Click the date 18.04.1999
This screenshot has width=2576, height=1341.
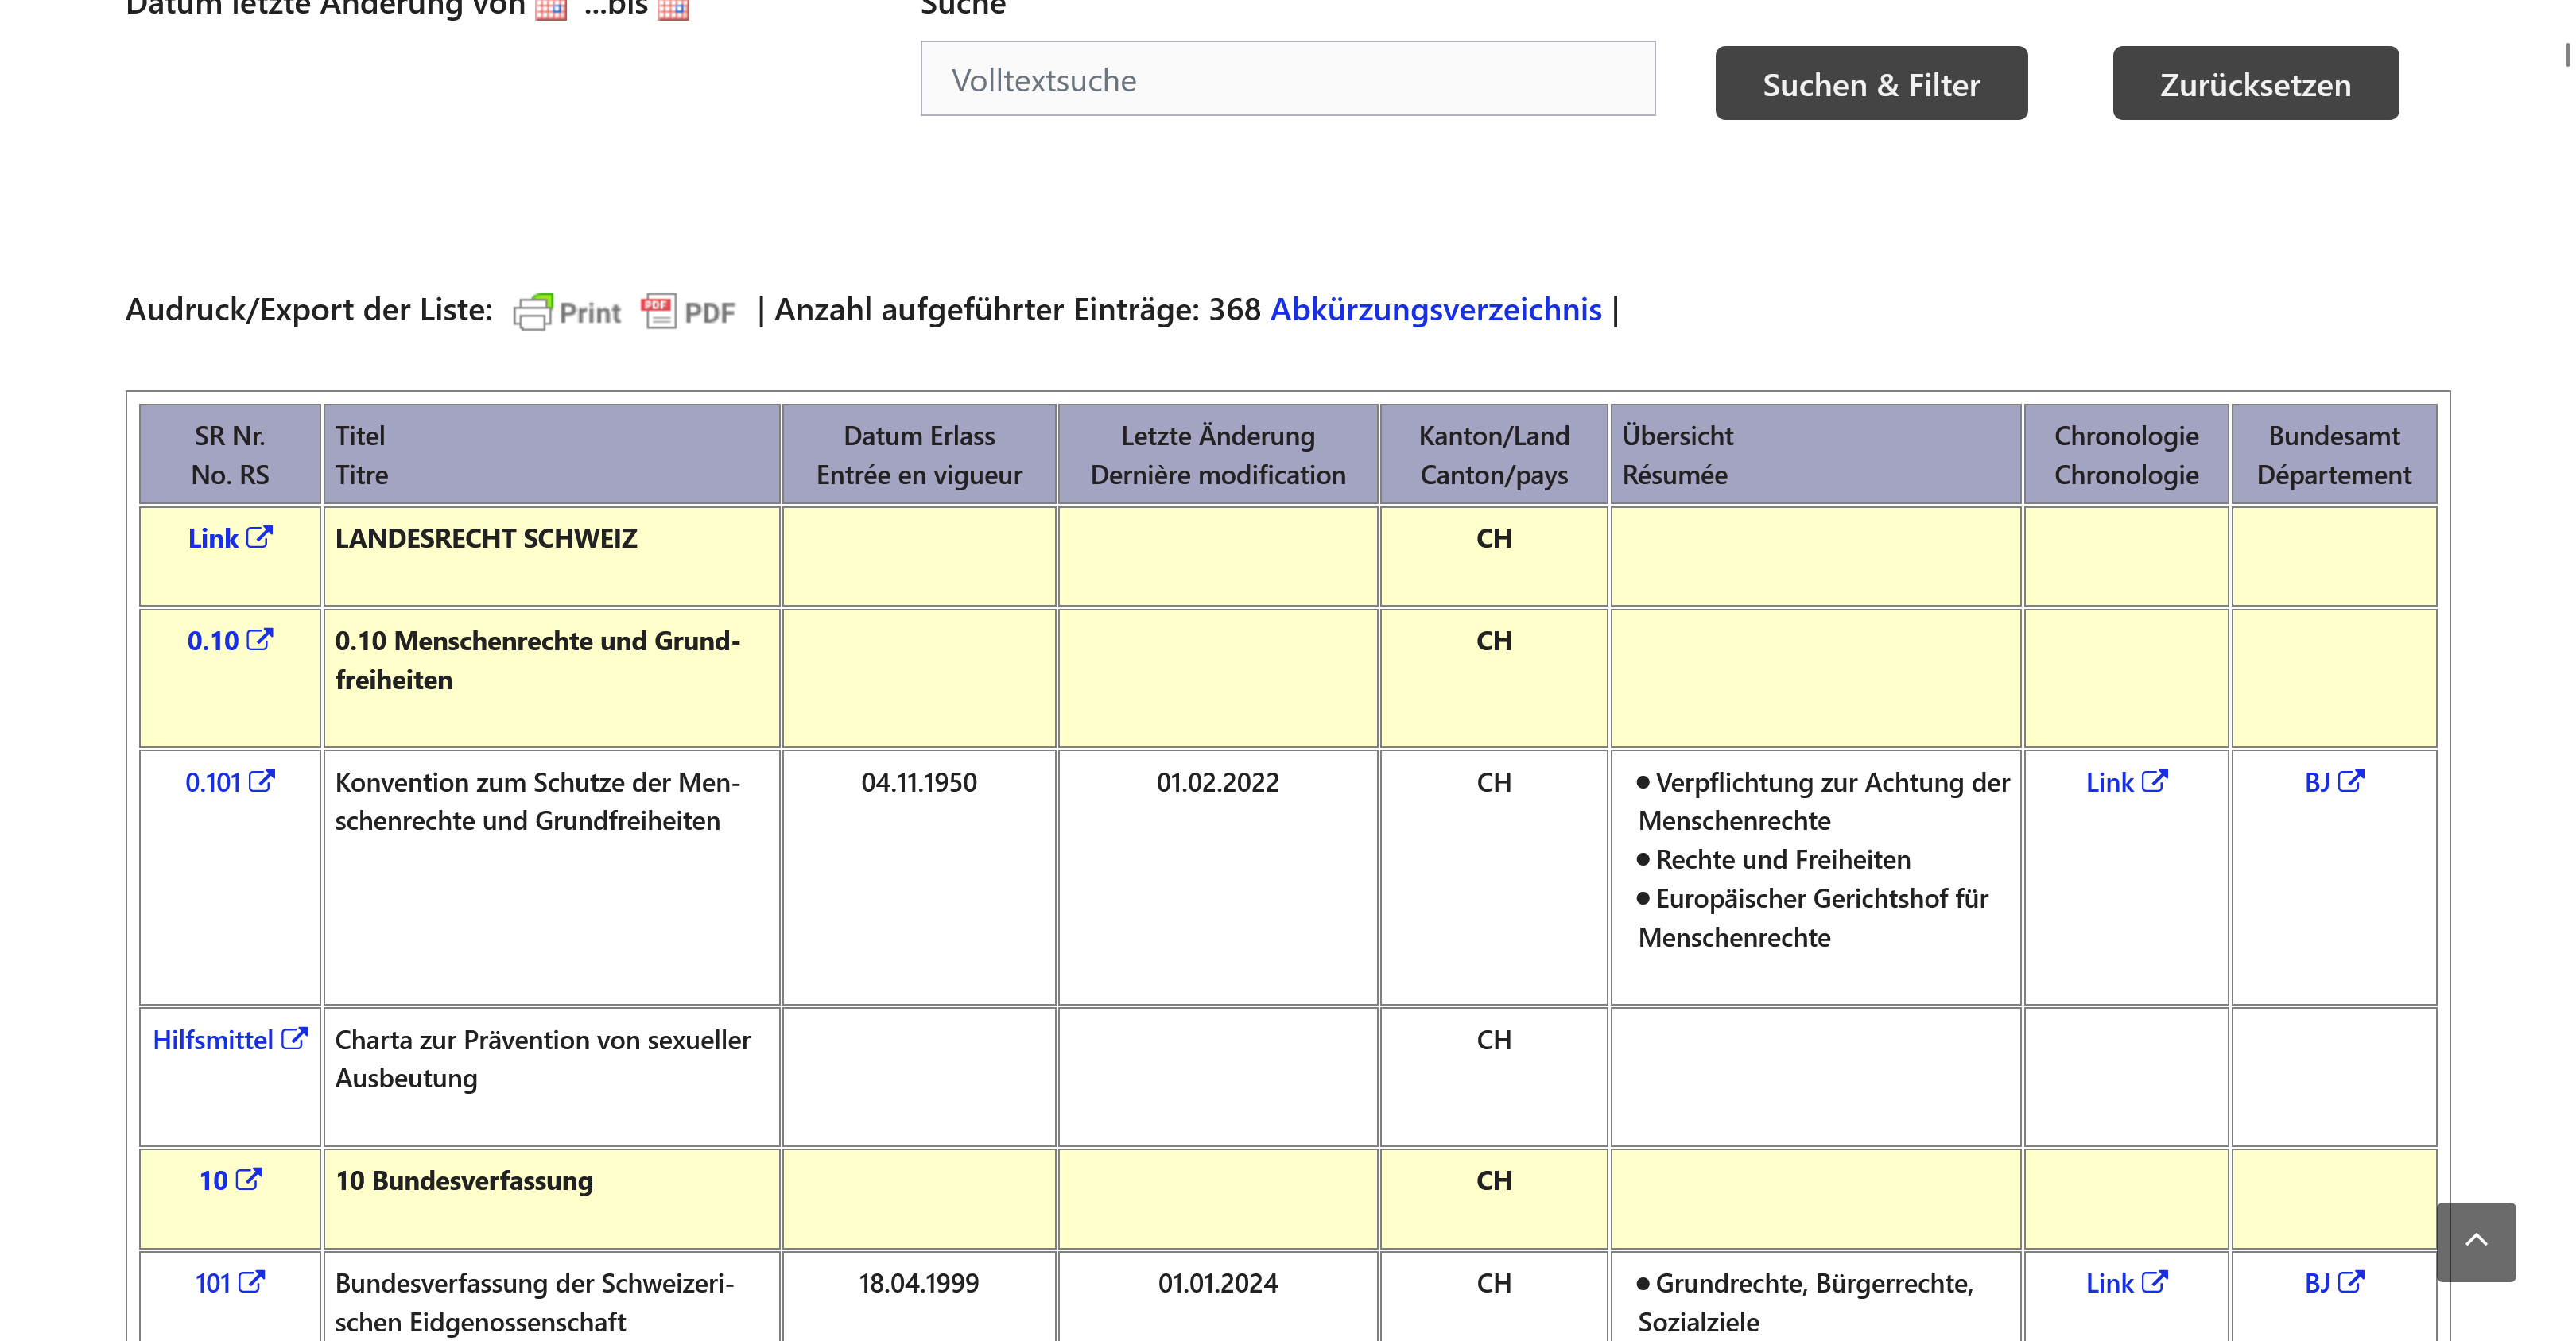click(x=919, y=1284)
